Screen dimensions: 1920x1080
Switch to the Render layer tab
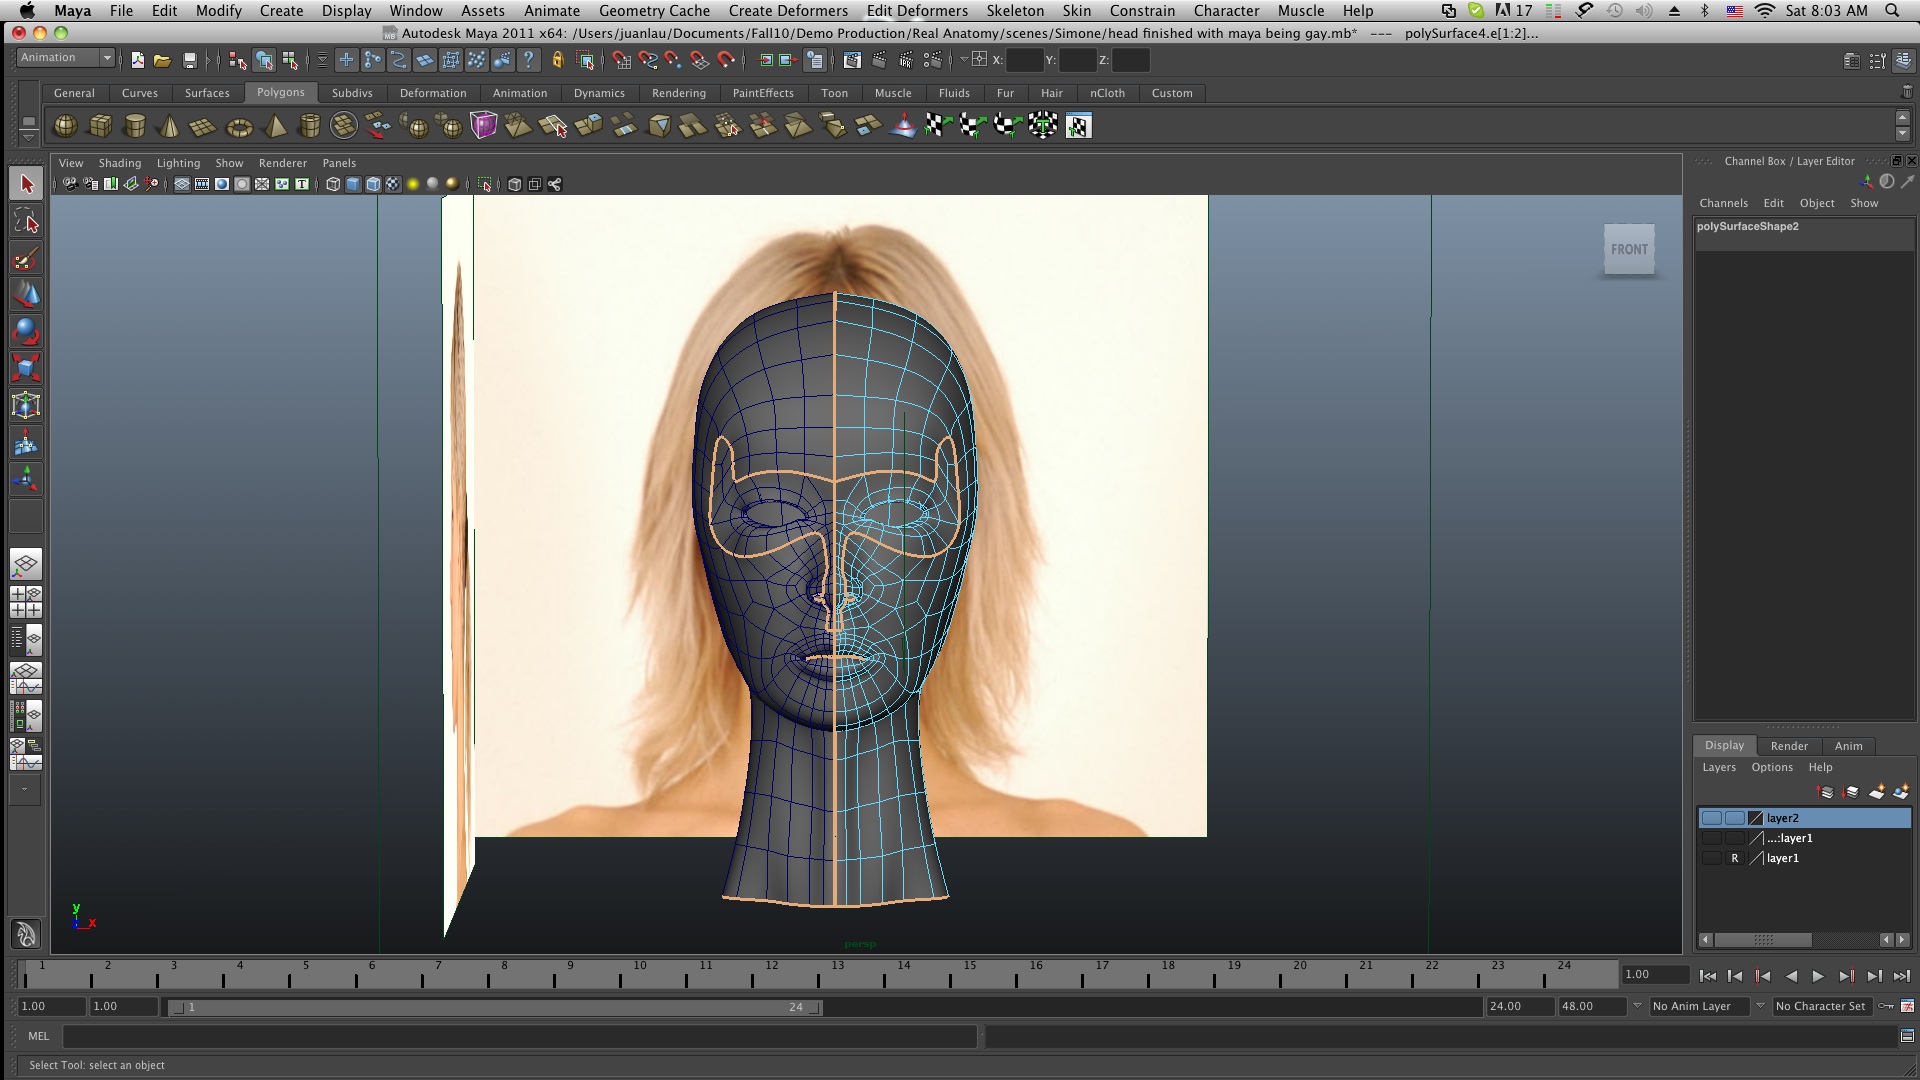(1789, 746)
